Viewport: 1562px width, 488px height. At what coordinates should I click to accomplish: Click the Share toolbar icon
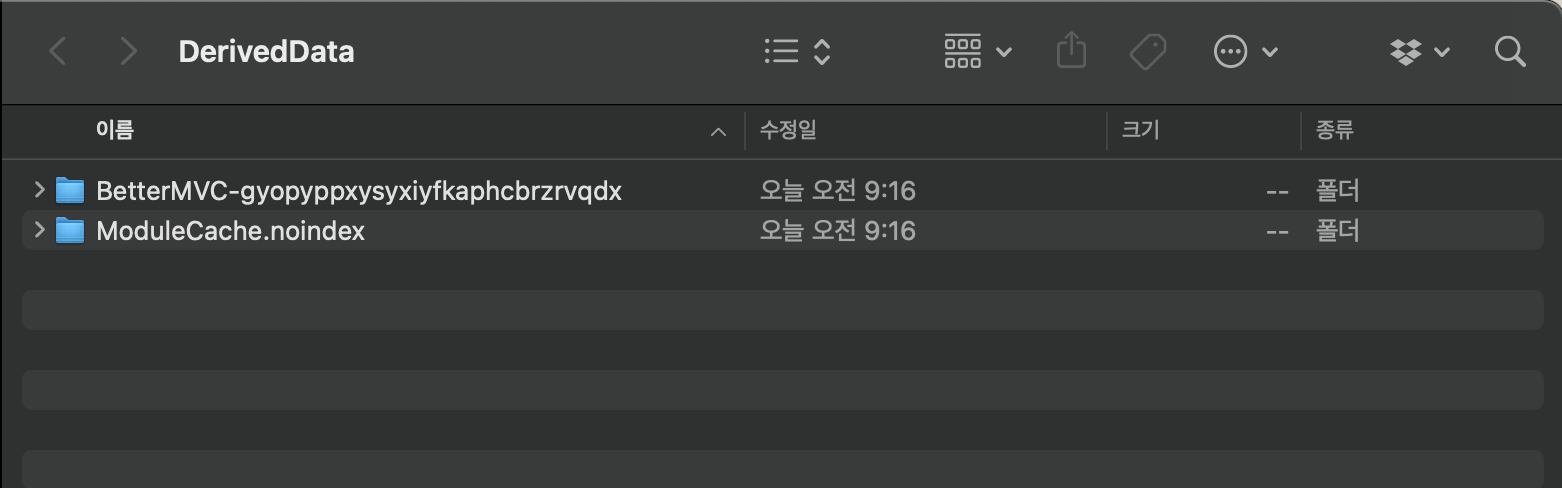coord(1071,52)
